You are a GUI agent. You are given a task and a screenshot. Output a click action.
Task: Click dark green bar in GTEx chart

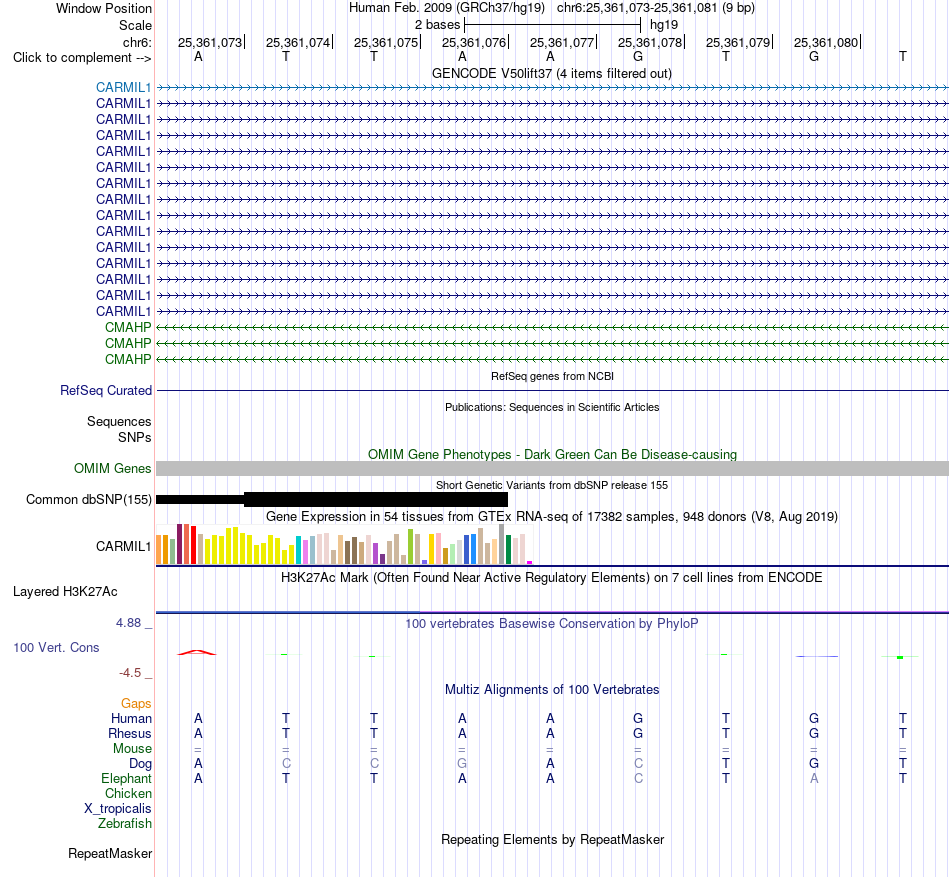pos(508,550)
